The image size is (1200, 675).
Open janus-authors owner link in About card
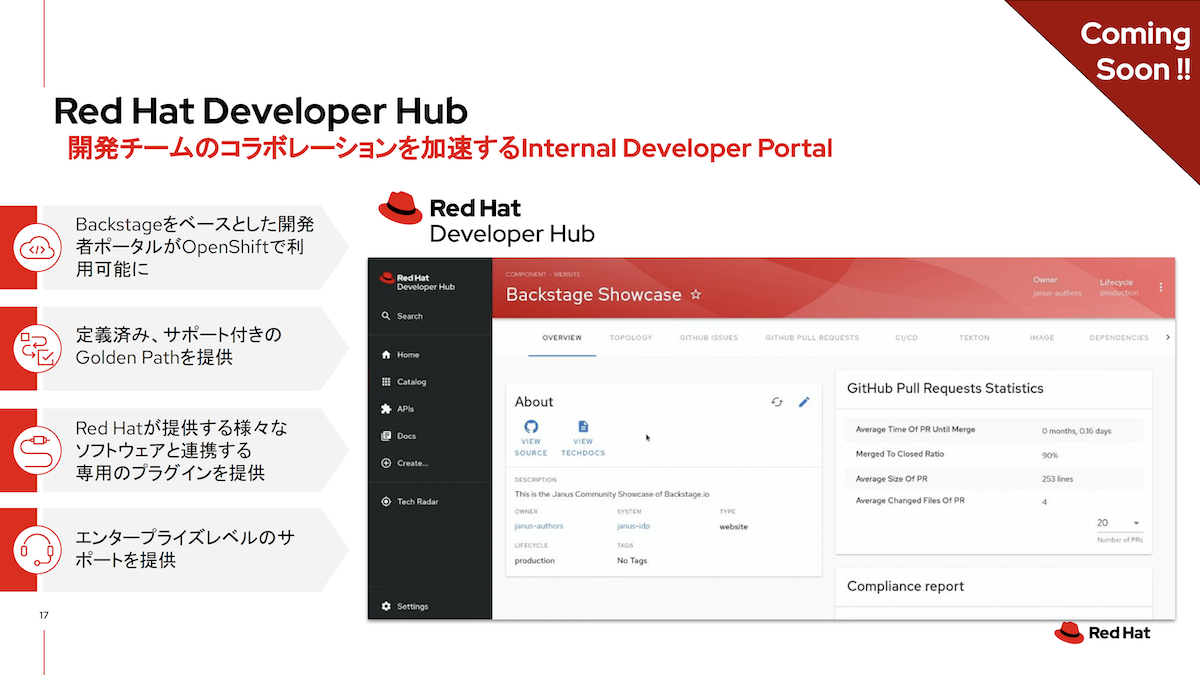539,526
